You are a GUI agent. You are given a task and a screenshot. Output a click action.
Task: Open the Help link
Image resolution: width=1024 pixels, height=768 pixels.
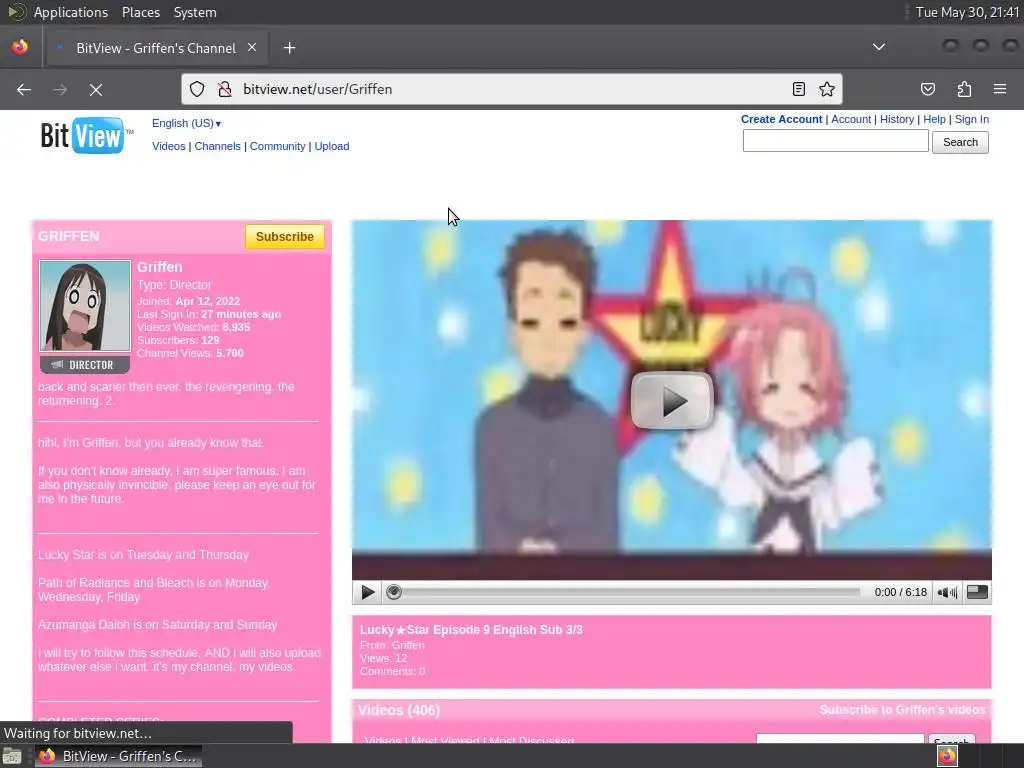coord(934,120)
